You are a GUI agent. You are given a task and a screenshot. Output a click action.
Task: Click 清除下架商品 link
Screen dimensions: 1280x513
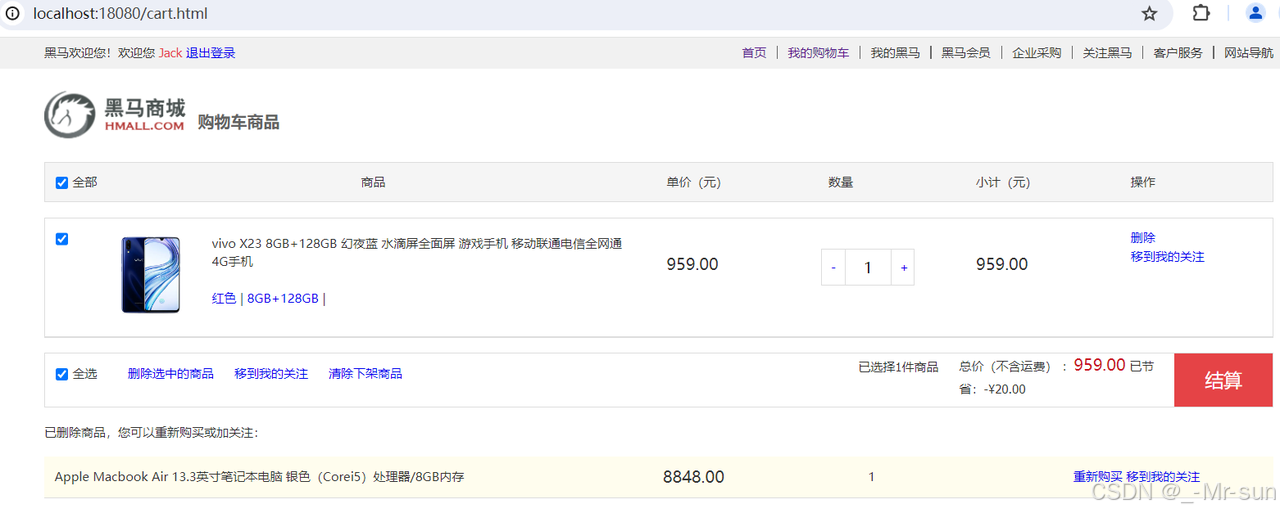coord(365,374)
